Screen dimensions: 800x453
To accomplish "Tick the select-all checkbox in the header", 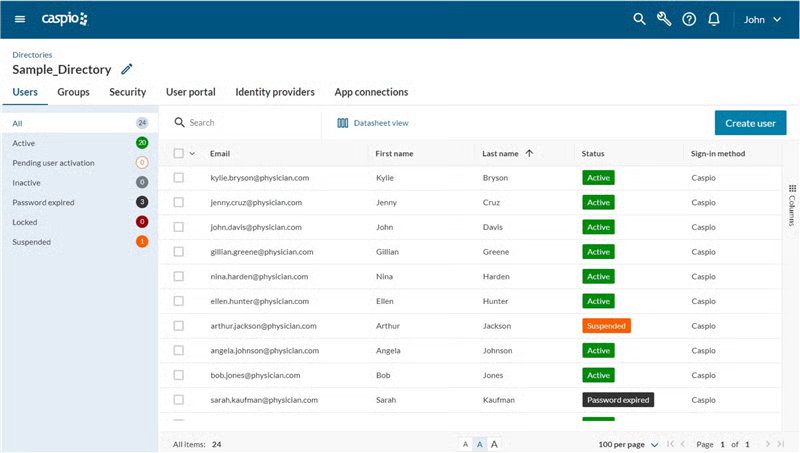I will [x=178, y=153].
